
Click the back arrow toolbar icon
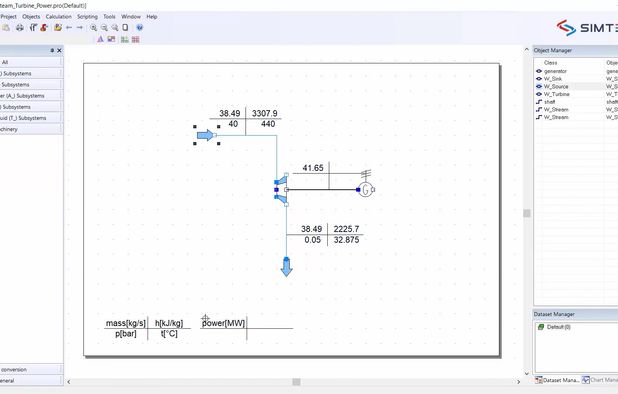click(69, 28)
